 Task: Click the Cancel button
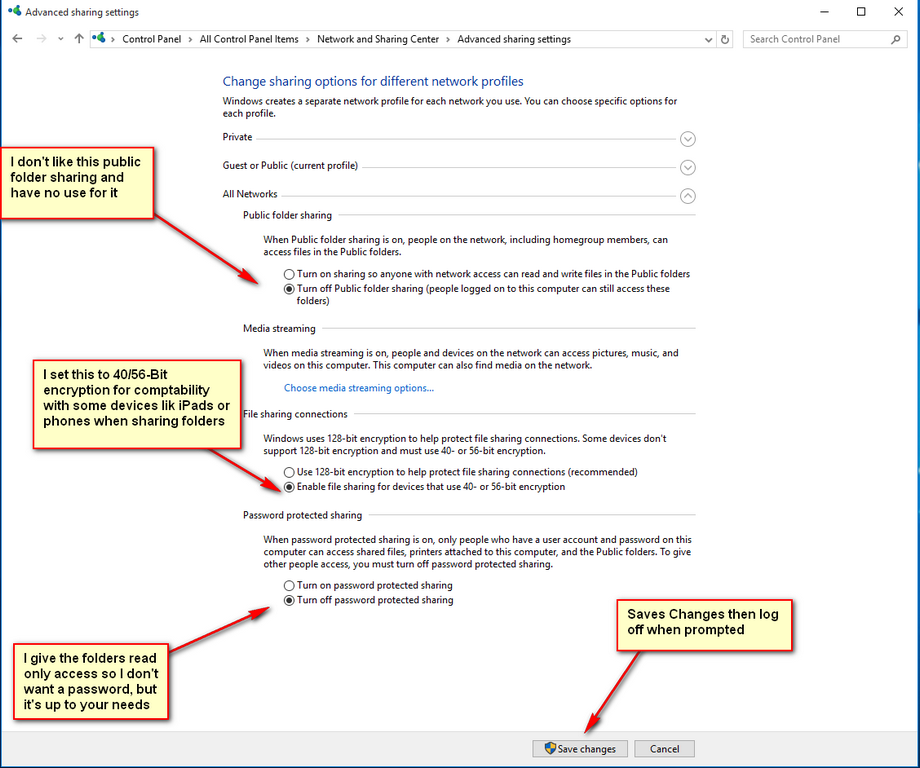664,749
